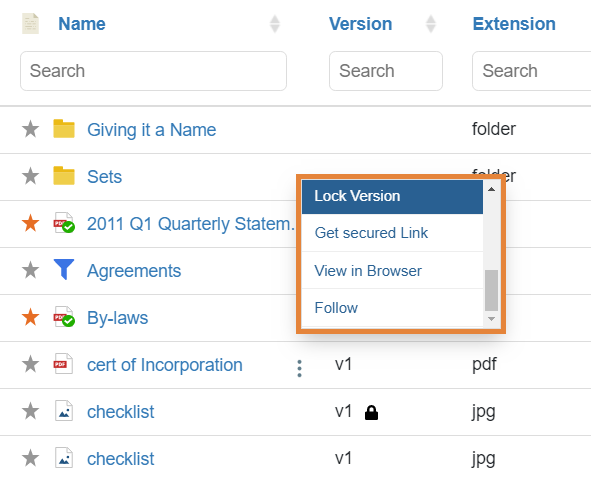591x480 pixels.
Task: Click the document icon in the header row
Action: click(31, 23)
